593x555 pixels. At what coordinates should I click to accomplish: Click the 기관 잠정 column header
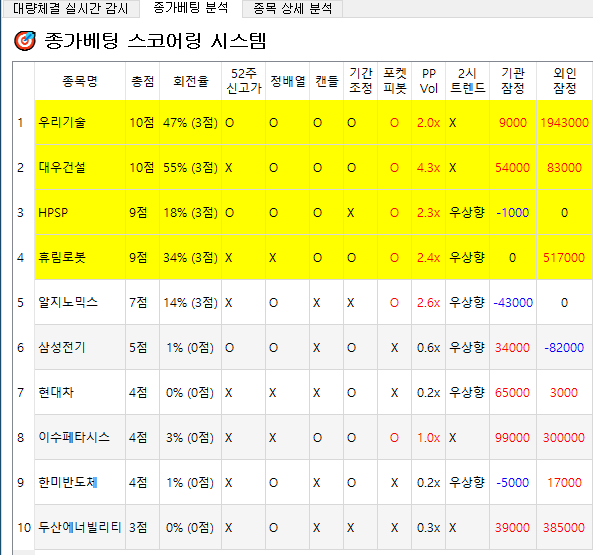[513, 81]
